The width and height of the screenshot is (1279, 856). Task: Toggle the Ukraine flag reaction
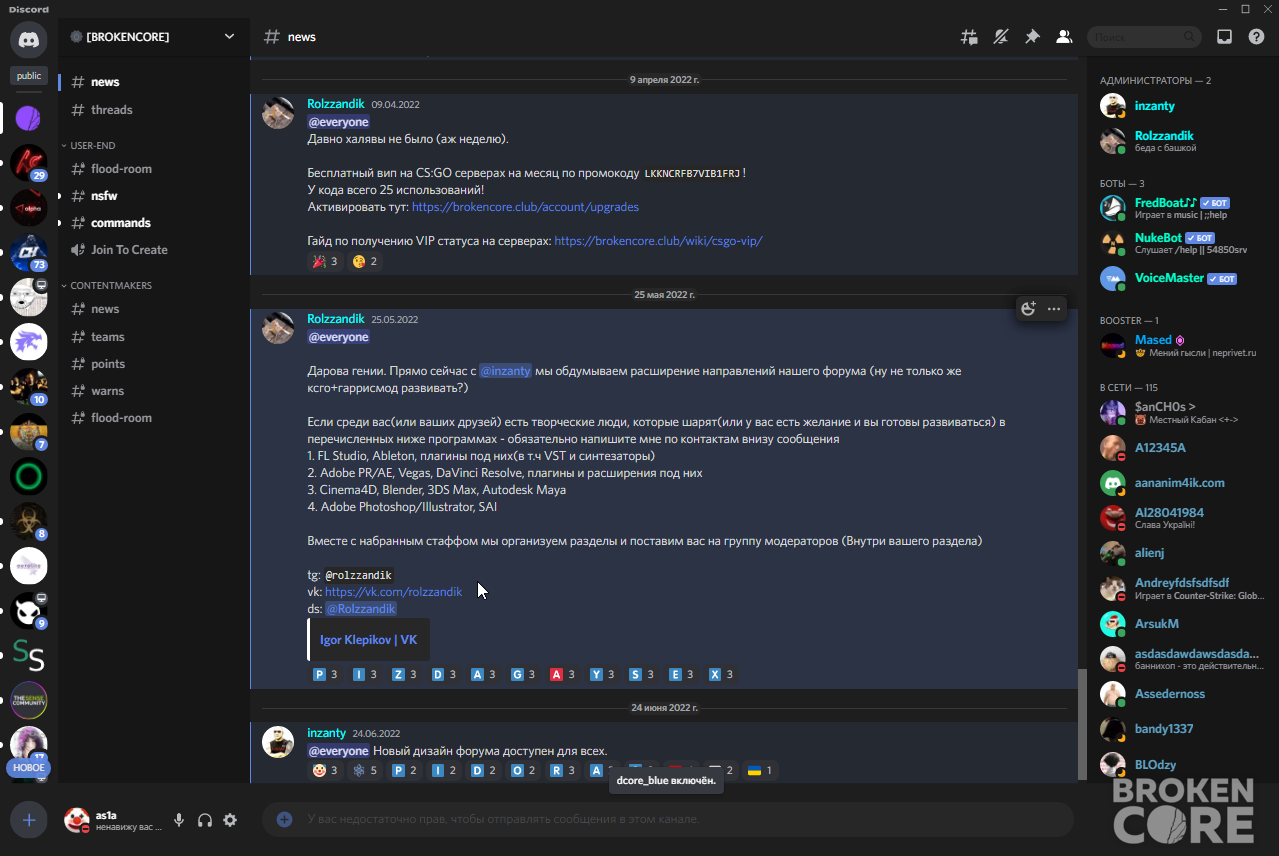click(x=761, y=770)
